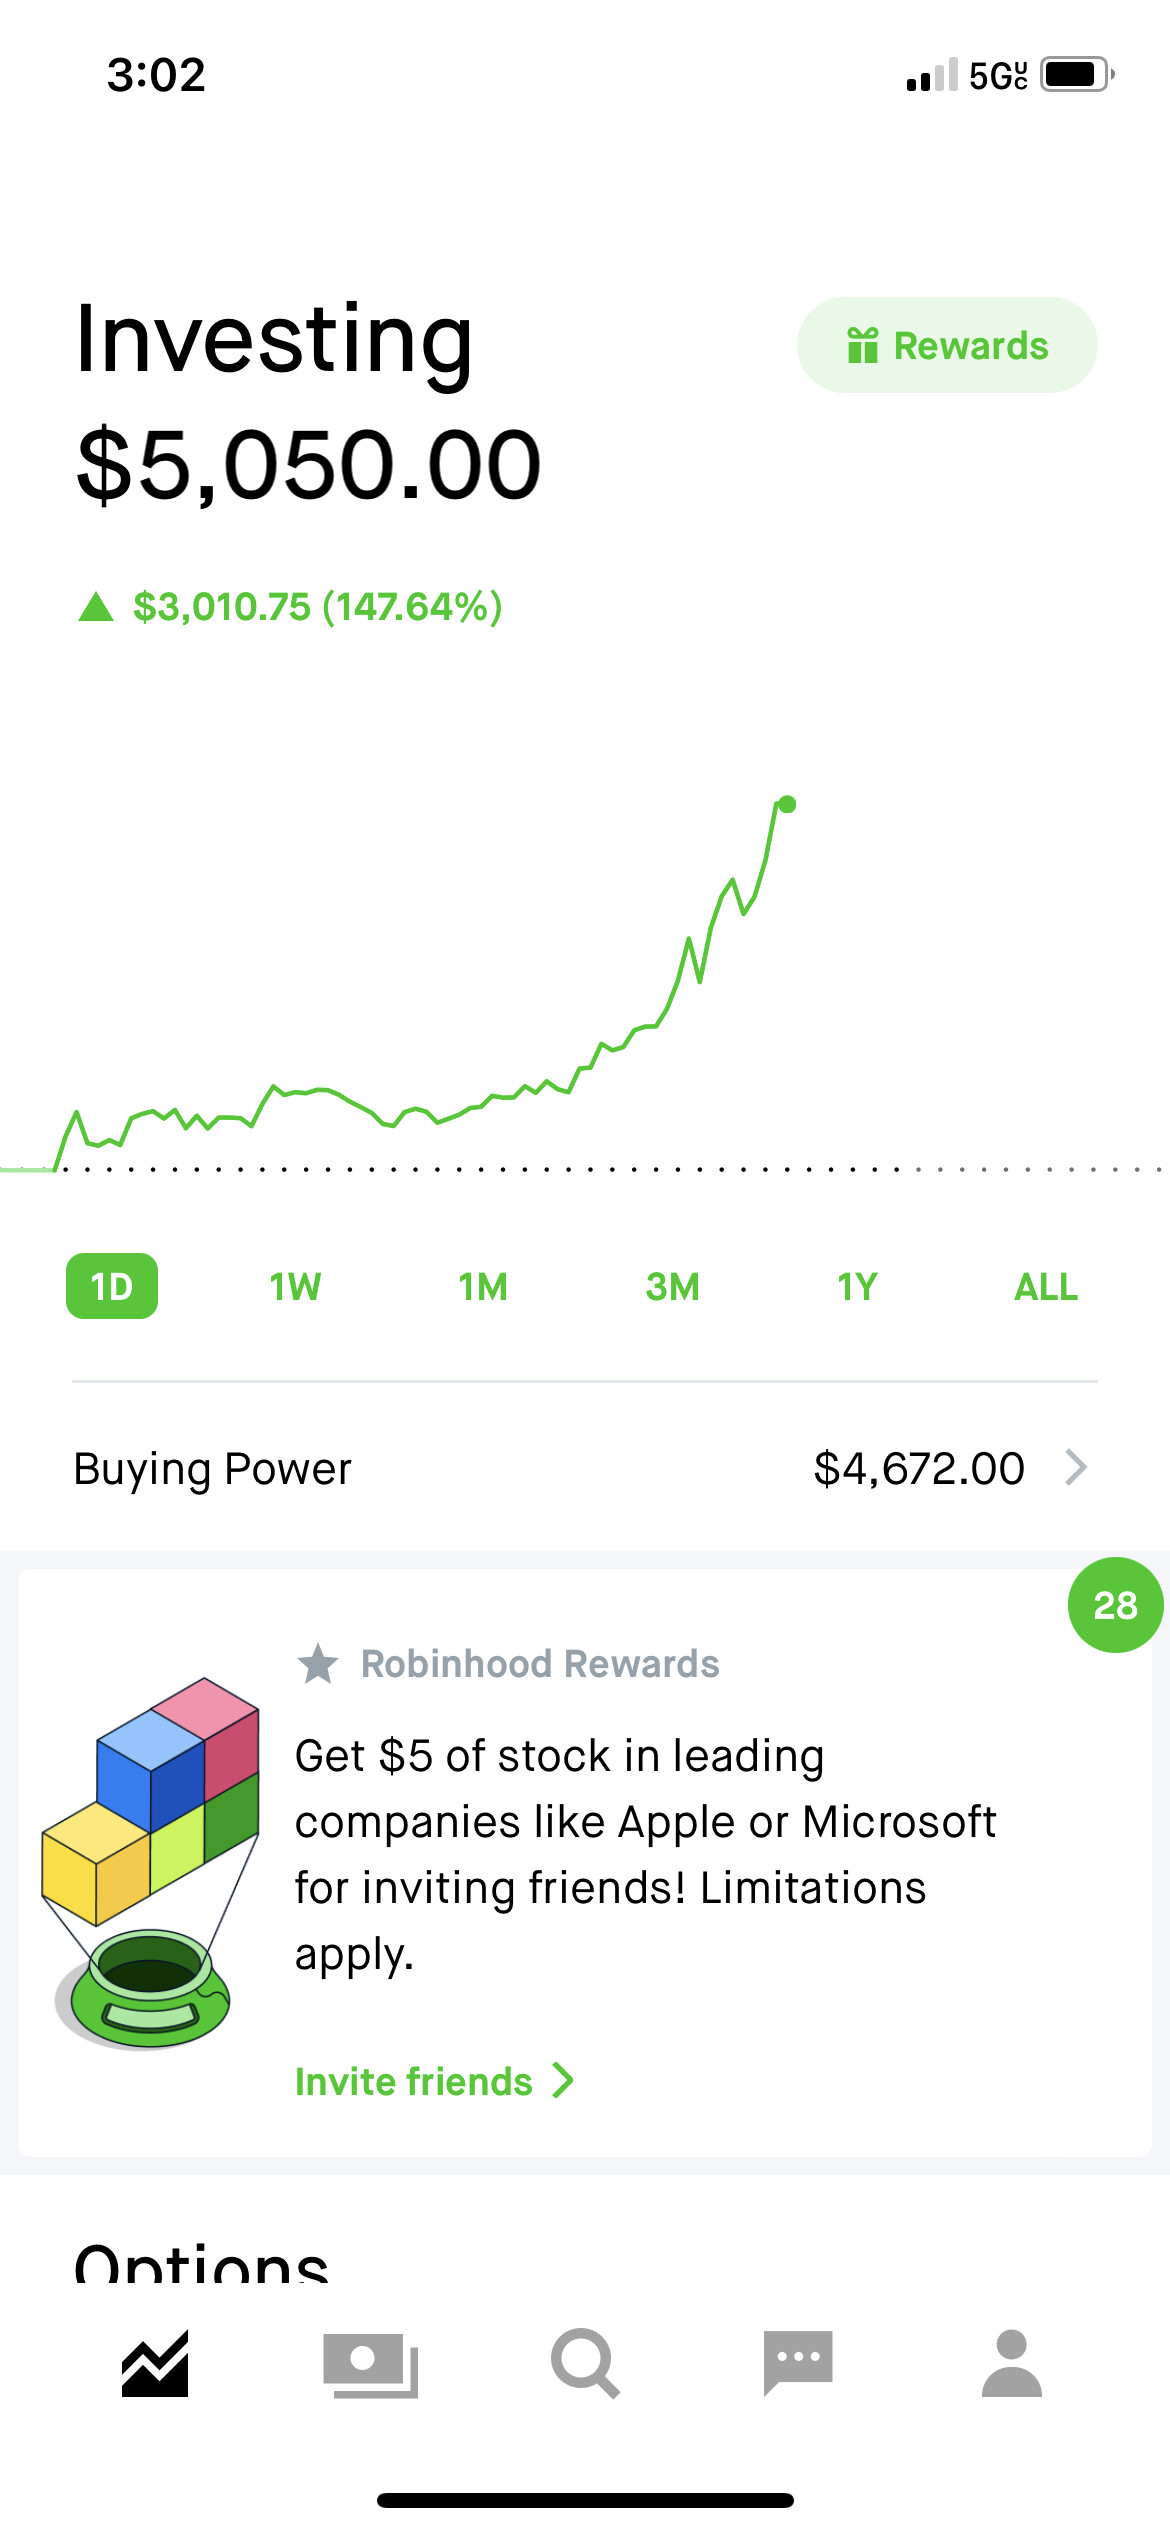The width and height of the screenshot is (1170, 2532).
Task: Tap the star icon beside Robinhood Rewards
Action: [x=318, y=1664]
